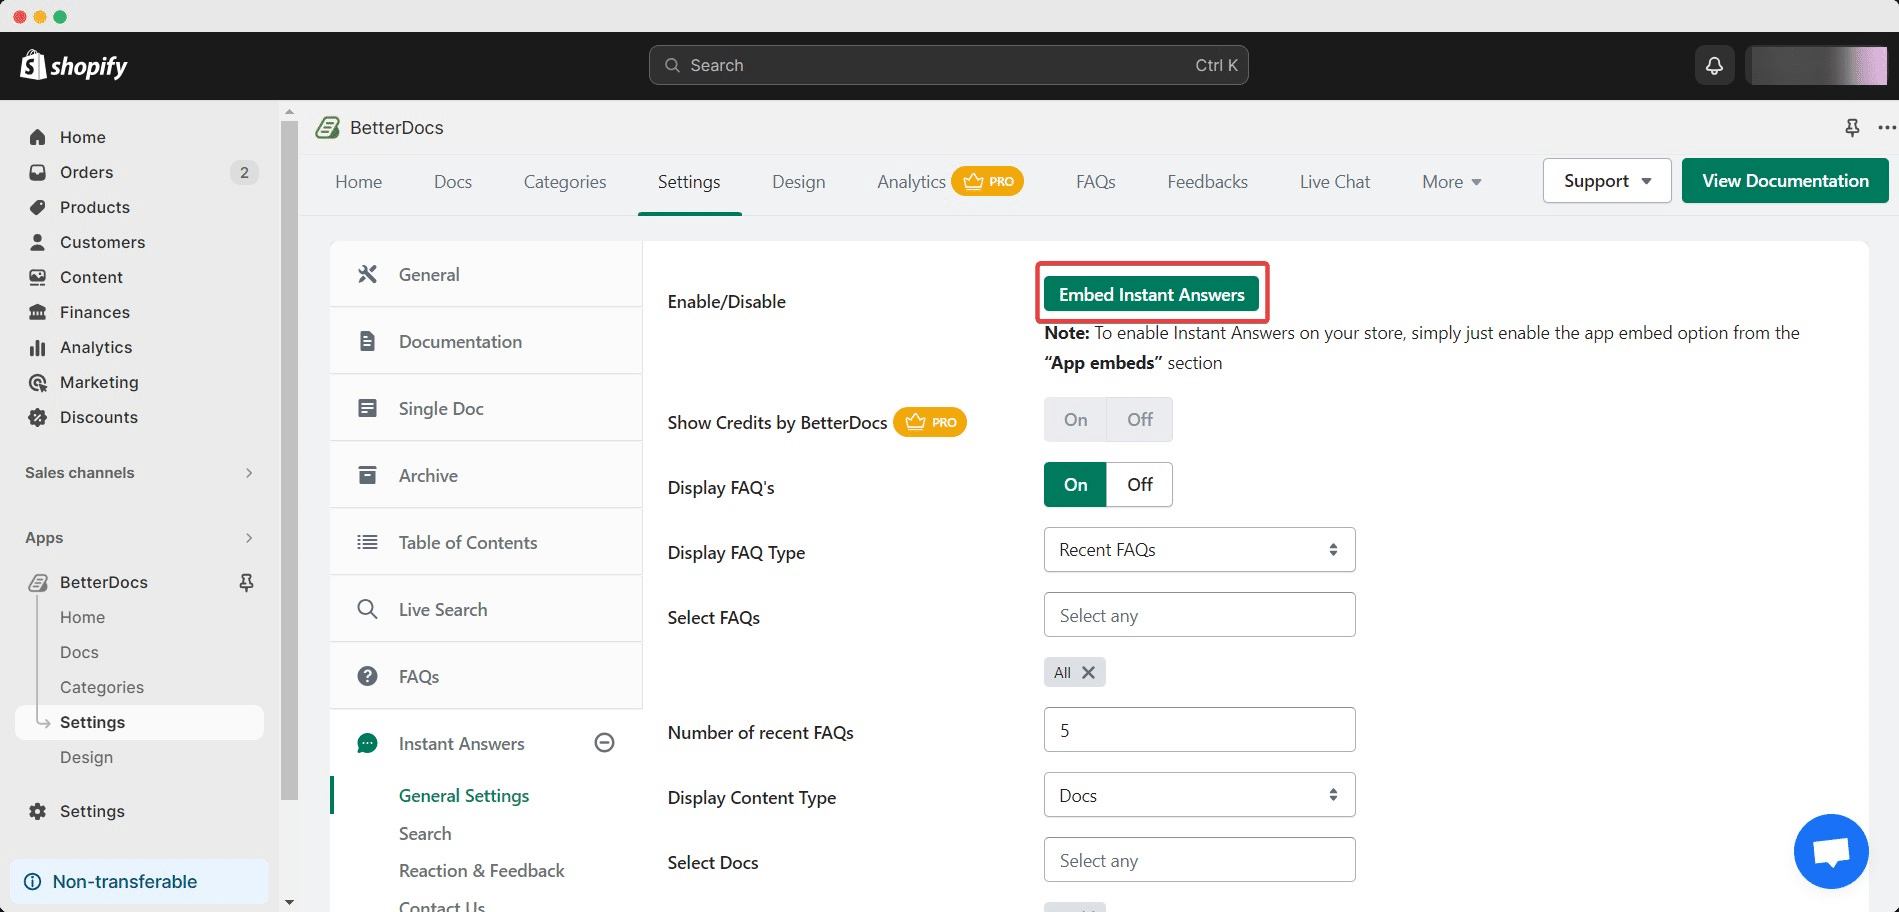Screen dimensions: 1899x912
Task: Turn Display FAQ's Off
Action: pos(1140,485)
